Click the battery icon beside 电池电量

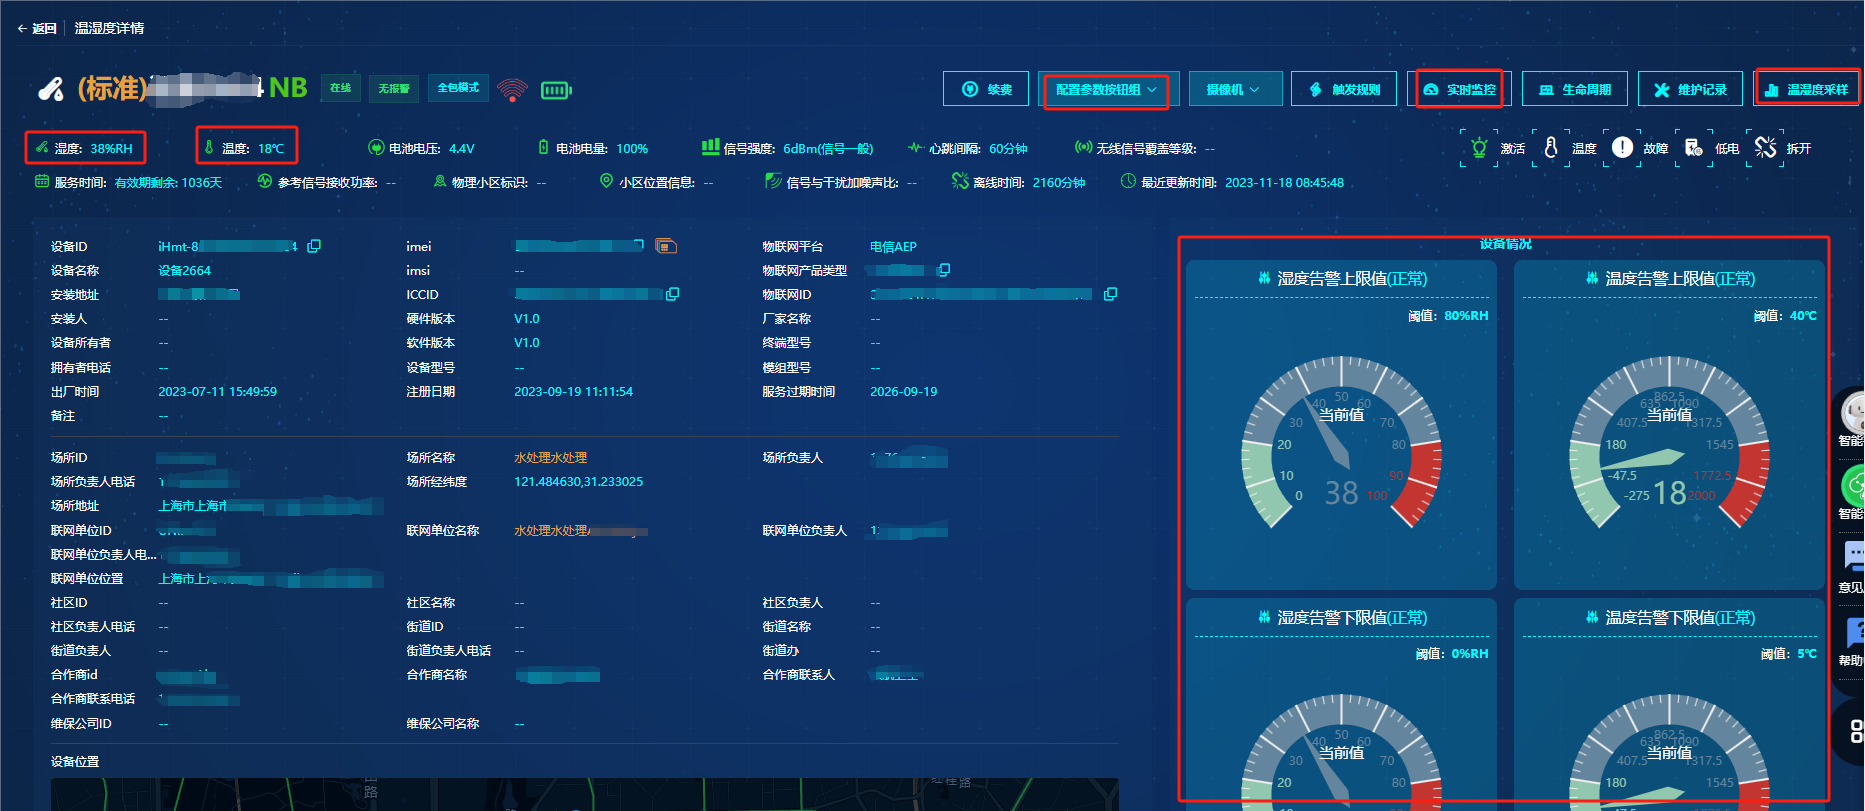(x=543, y=147)
